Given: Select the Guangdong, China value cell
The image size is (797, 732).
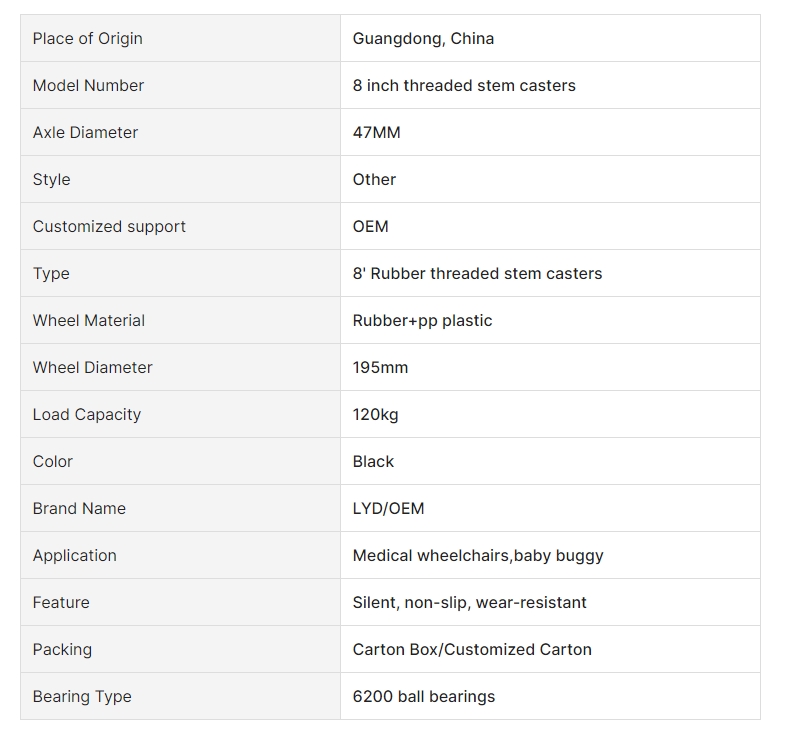Looking at the screenshot, I should (550, 38).
